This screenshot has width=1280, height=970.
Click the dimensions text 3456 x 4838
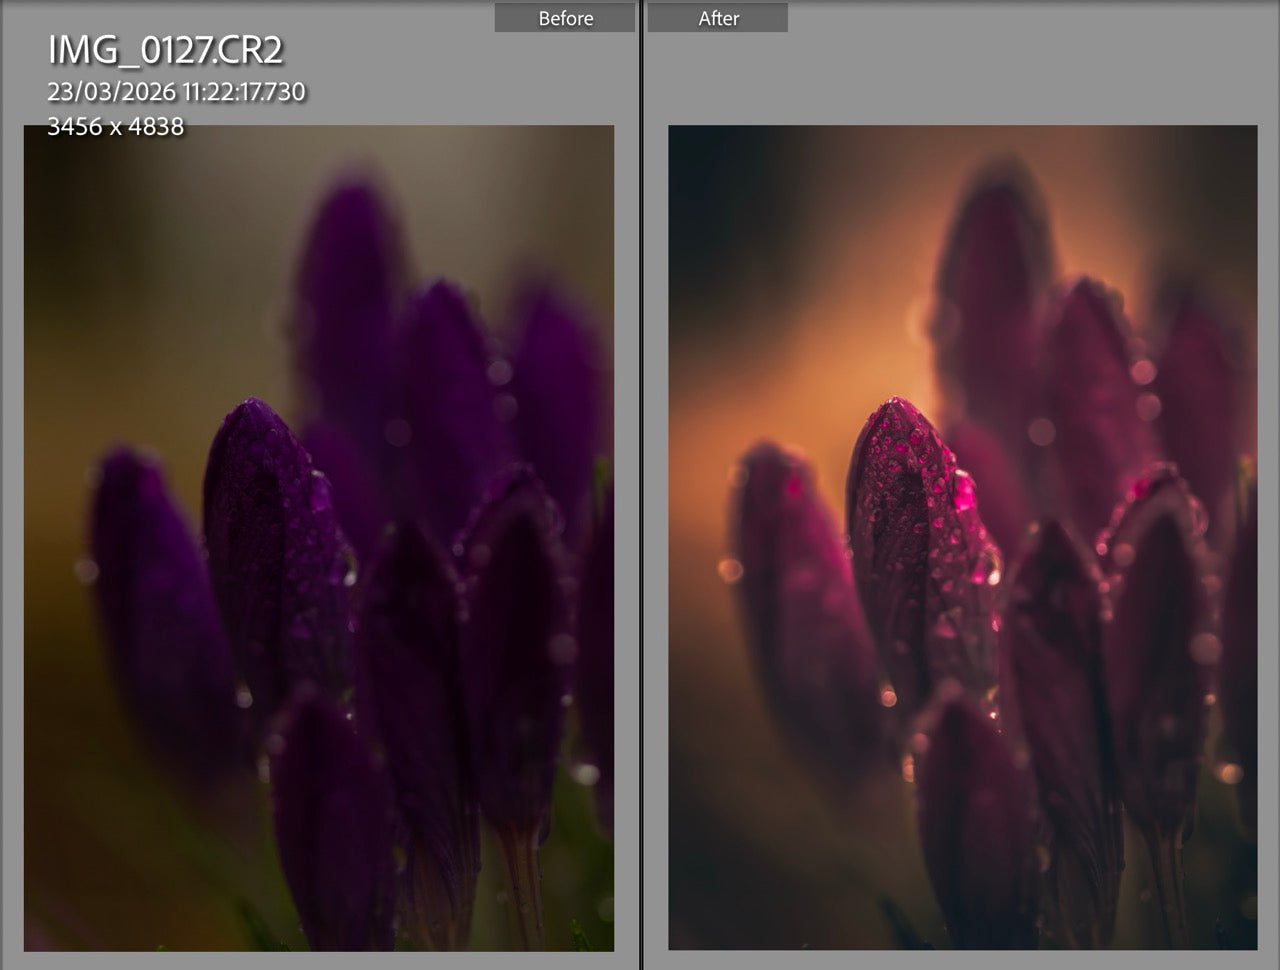pyautogui.click(x=115, y=127)
